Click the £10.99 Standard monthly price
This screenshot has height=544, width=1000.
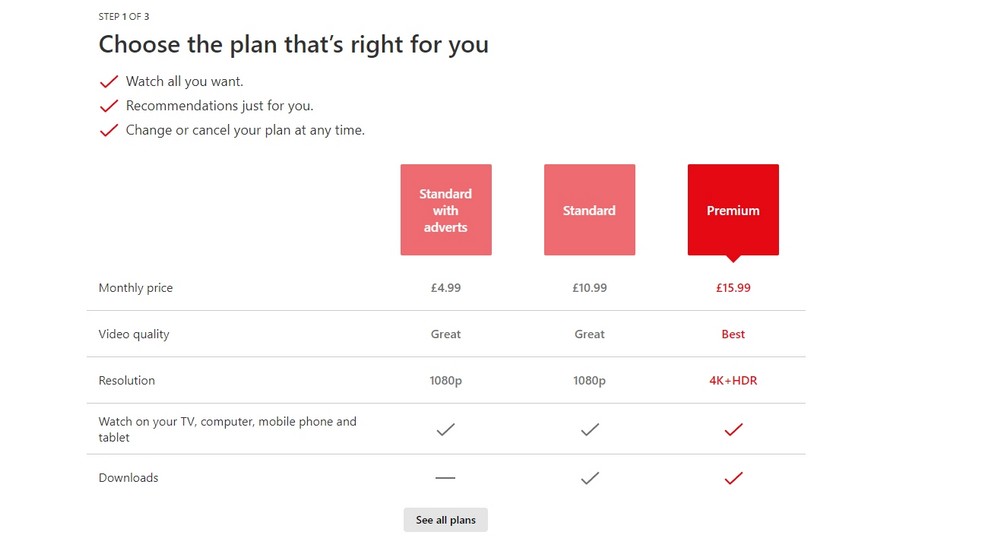(x=590, y=288)
